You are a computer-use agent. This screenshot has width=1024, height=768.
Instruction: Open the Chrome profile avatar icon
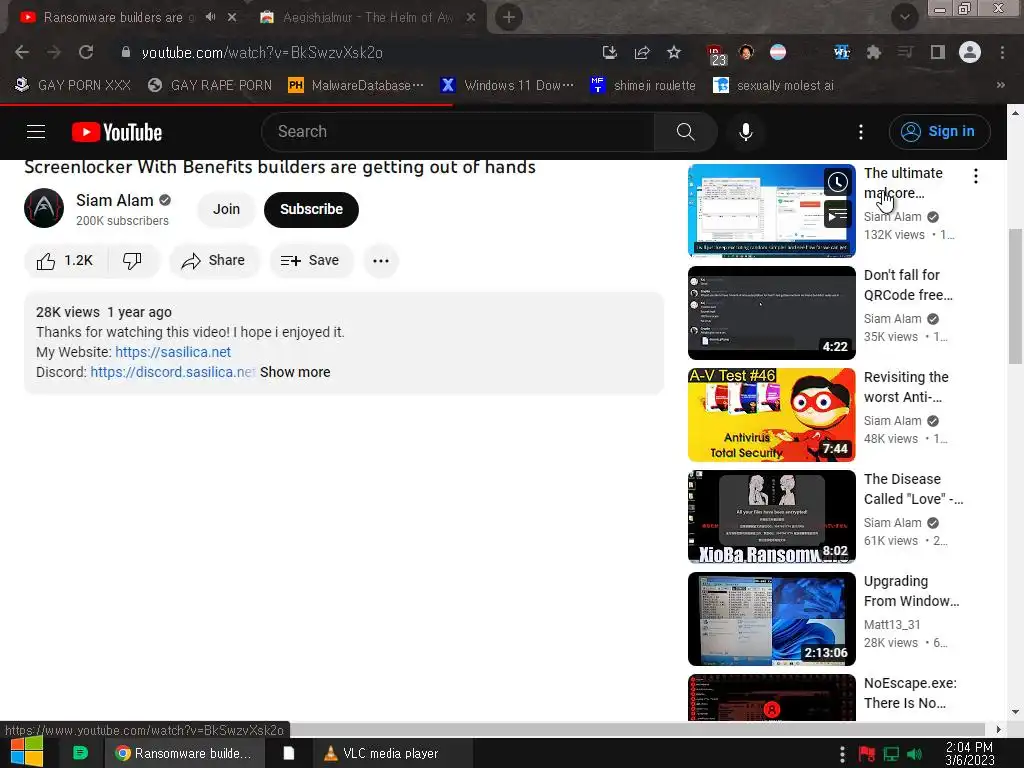[970, 52]
